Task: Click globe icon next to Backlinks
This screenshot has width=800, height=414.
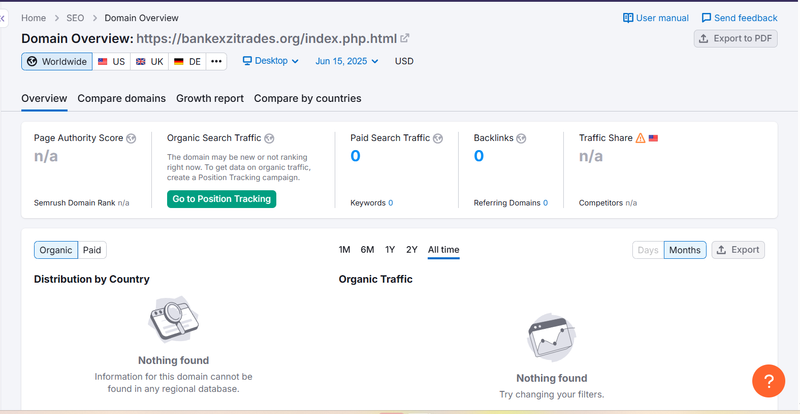Action: (x=521, y=138)
